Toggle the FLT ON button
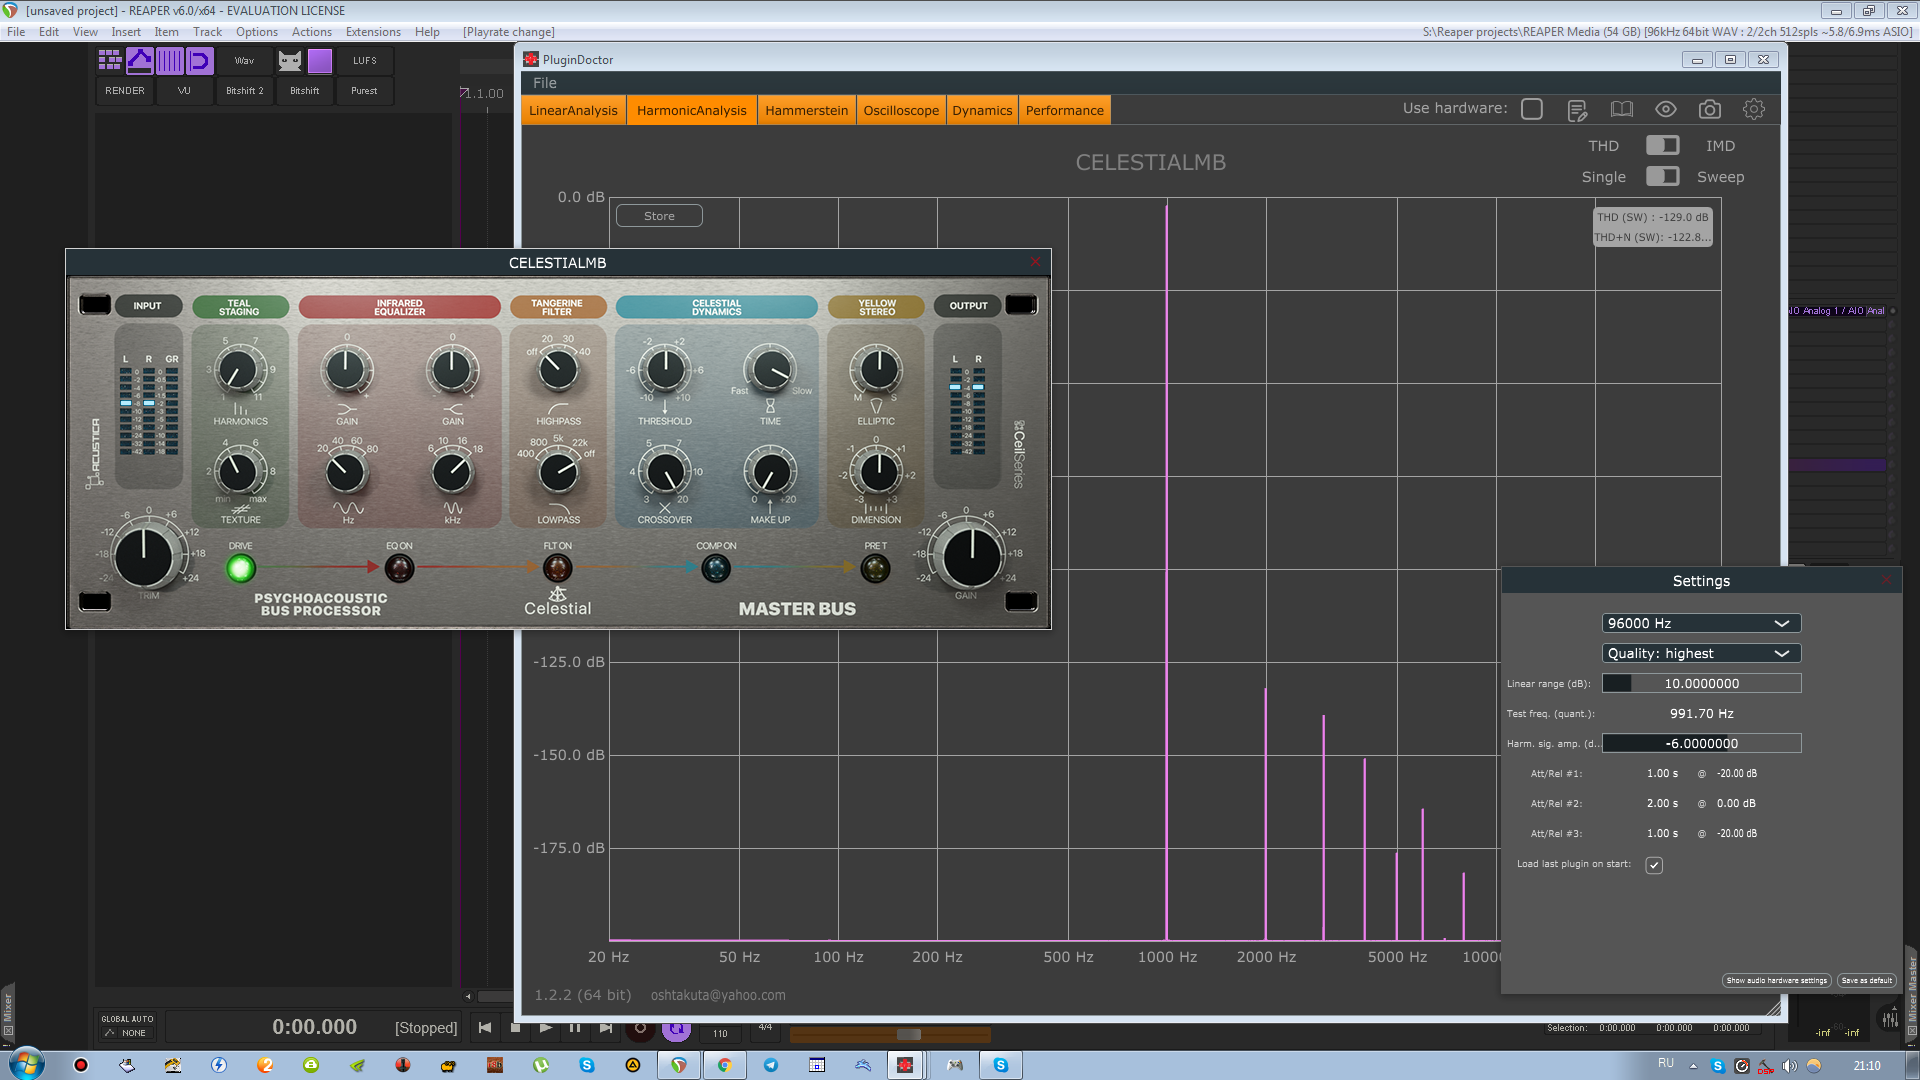This screenshot has width=1920, height=1080. [557, 568]
